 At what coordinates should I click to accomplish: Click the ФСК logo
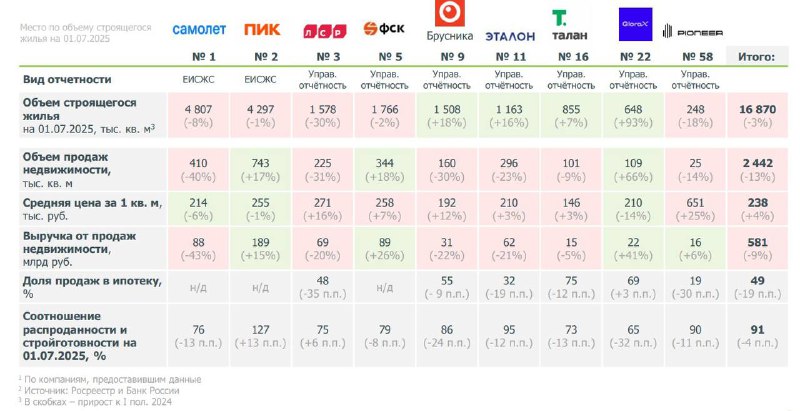[x=384, y=29]
